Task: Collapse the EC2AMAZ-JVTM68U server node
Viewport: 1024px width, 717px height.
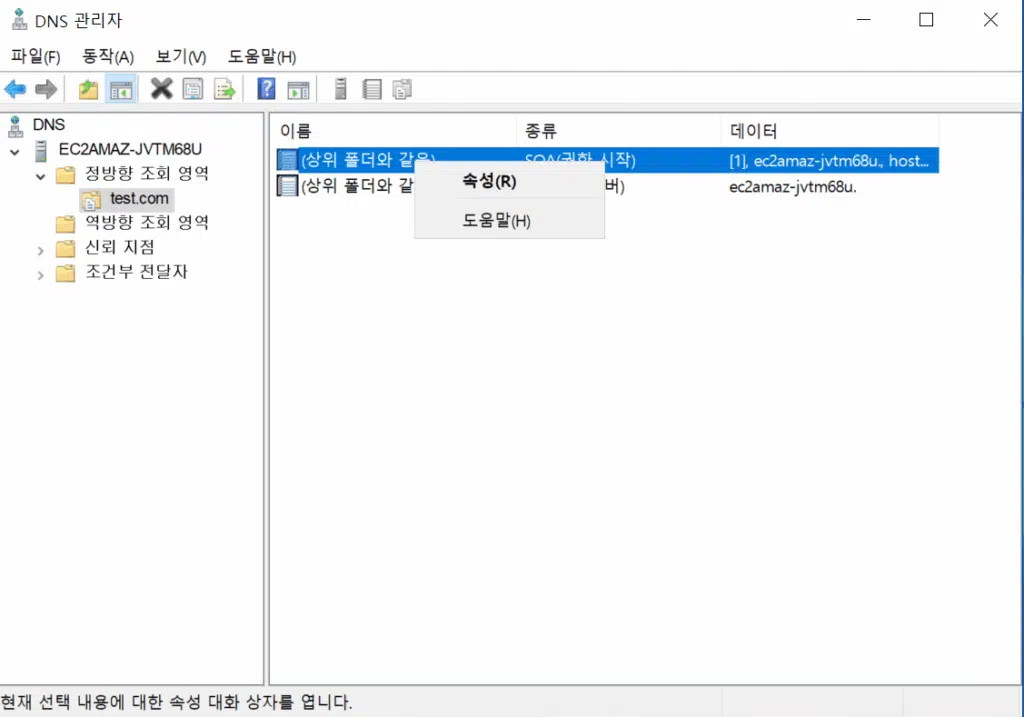Action: tap(15, 151)
